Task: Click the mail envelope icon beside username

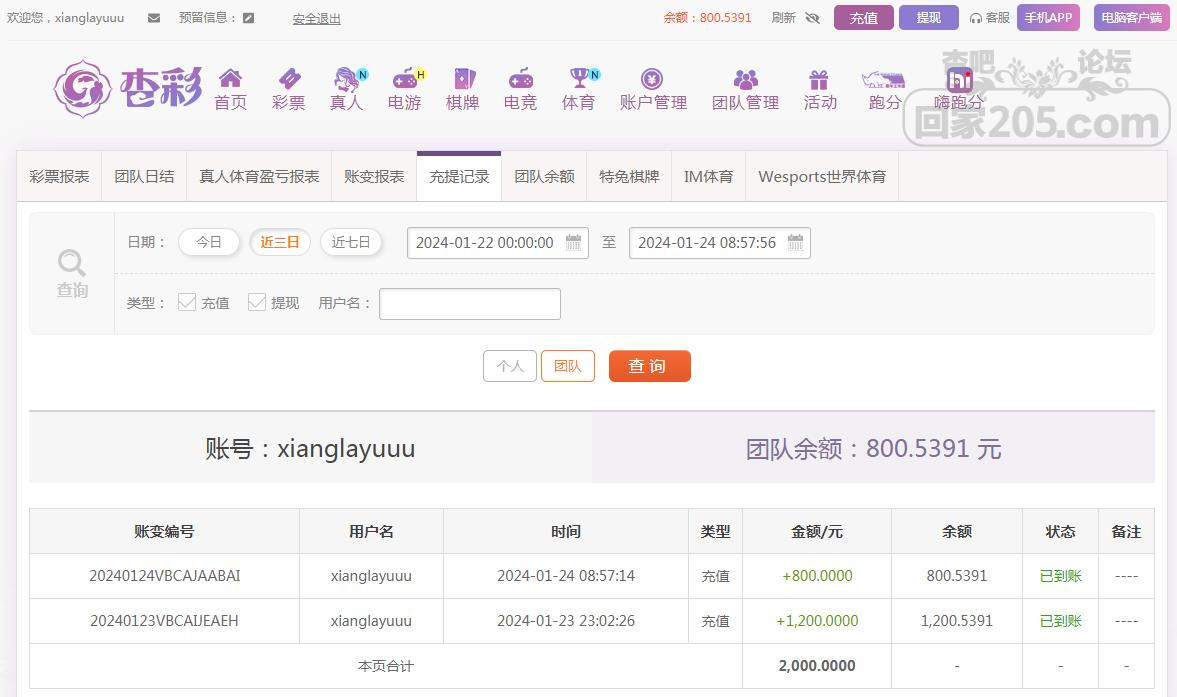Action: (x=153, y=18)
